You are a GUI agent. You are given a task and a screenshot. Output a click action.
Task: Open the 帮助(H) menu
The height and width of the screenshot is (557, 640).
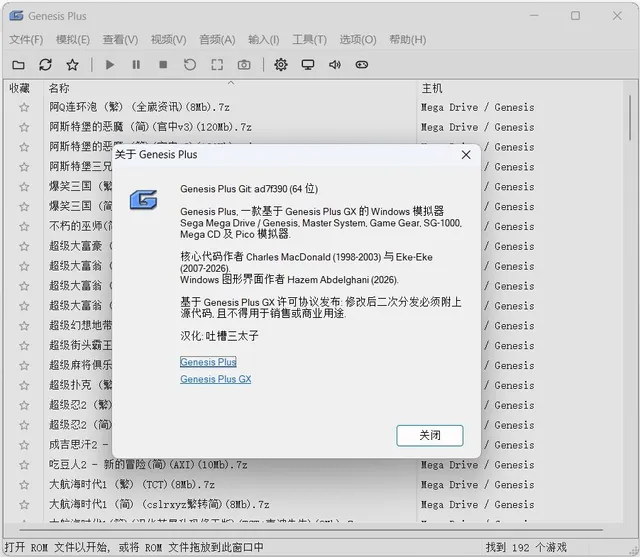coord(407,40)
